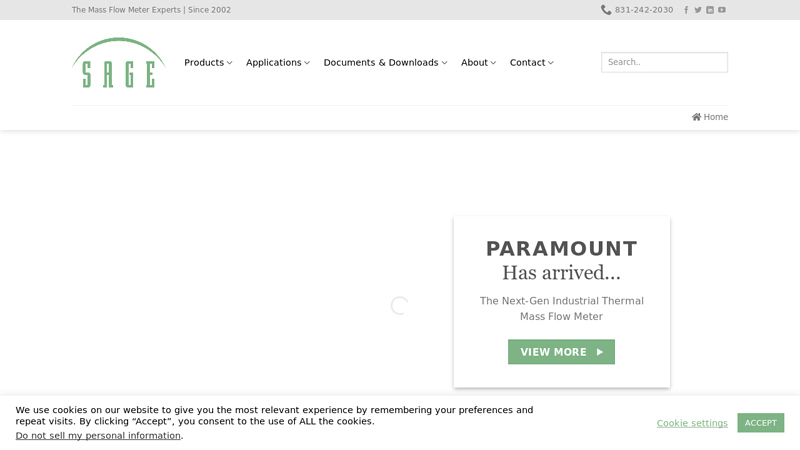Expand the Documents & Downloads dropdown
The image size is (800, 450).
coord(385,62)
